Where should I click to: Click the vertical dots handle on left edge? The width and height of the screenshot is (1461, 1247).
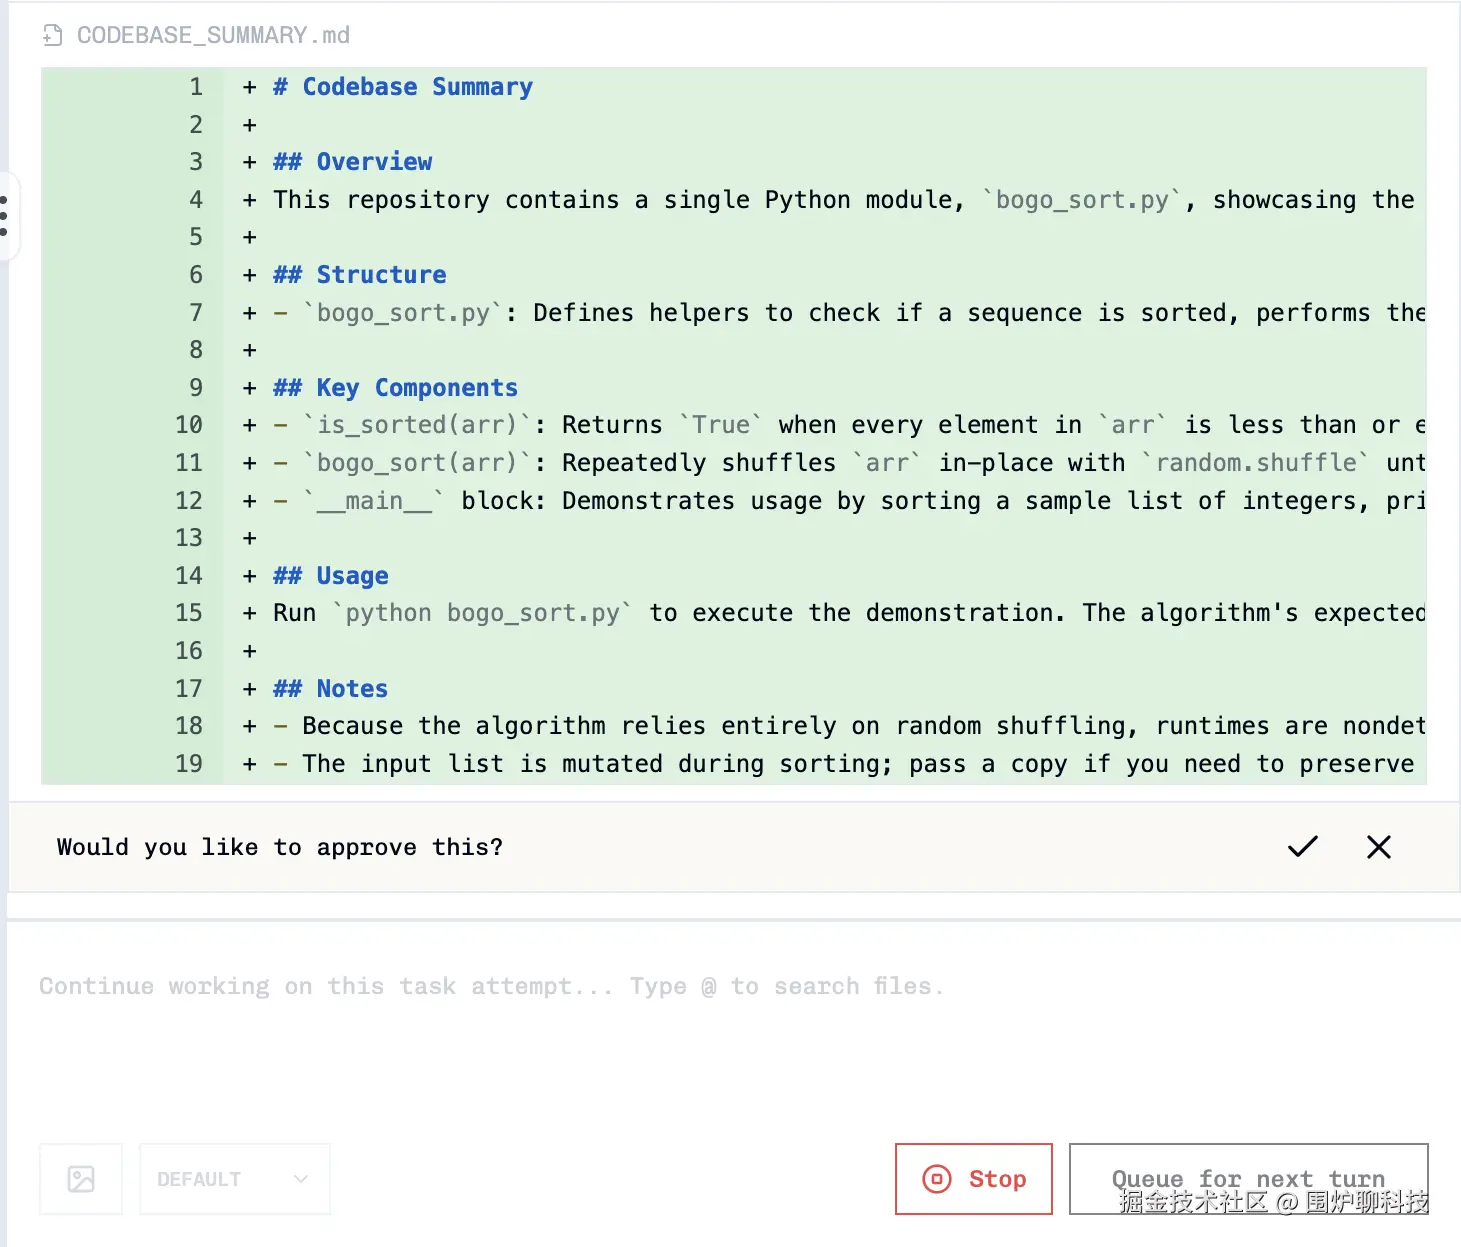[x=5, y=216]
